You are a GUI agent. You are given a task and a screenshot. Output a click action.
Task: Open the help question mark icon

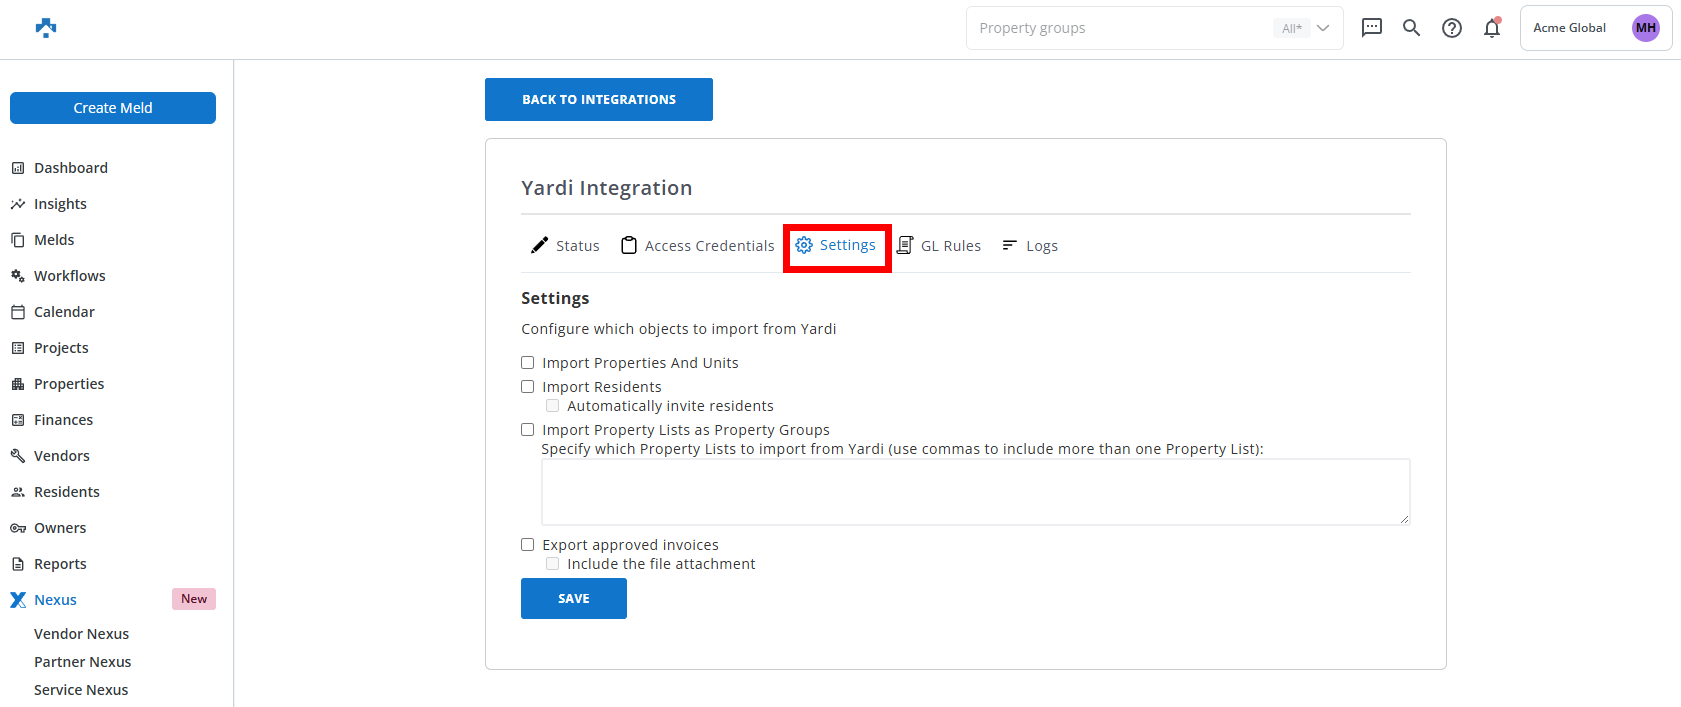click(1451, 28)
